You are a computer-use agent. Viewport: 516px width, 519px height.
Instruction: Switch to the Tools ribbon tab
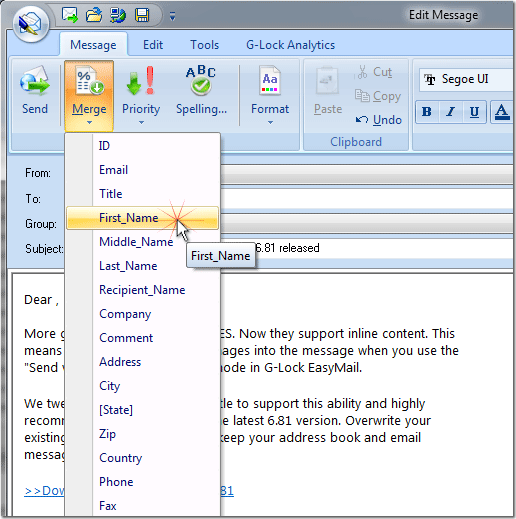point(204,45)
